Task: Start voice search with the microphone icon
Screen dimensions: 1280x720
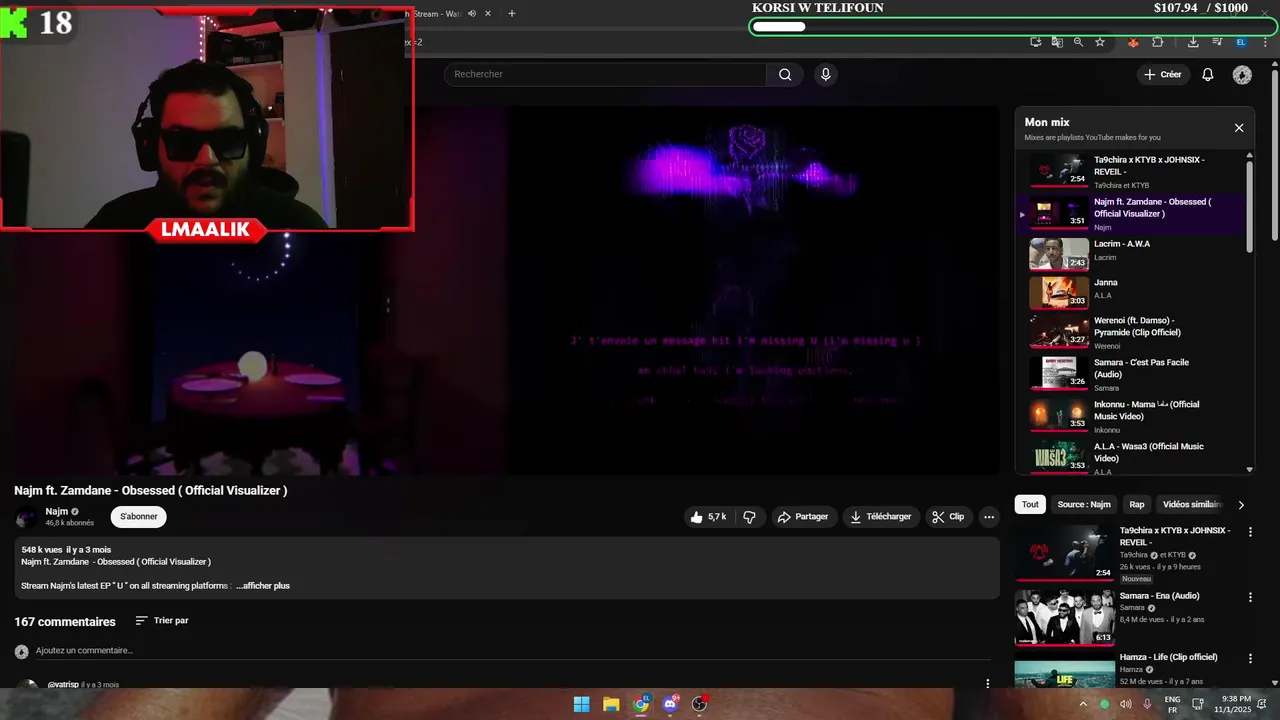Action: click(x=825, y=74)
